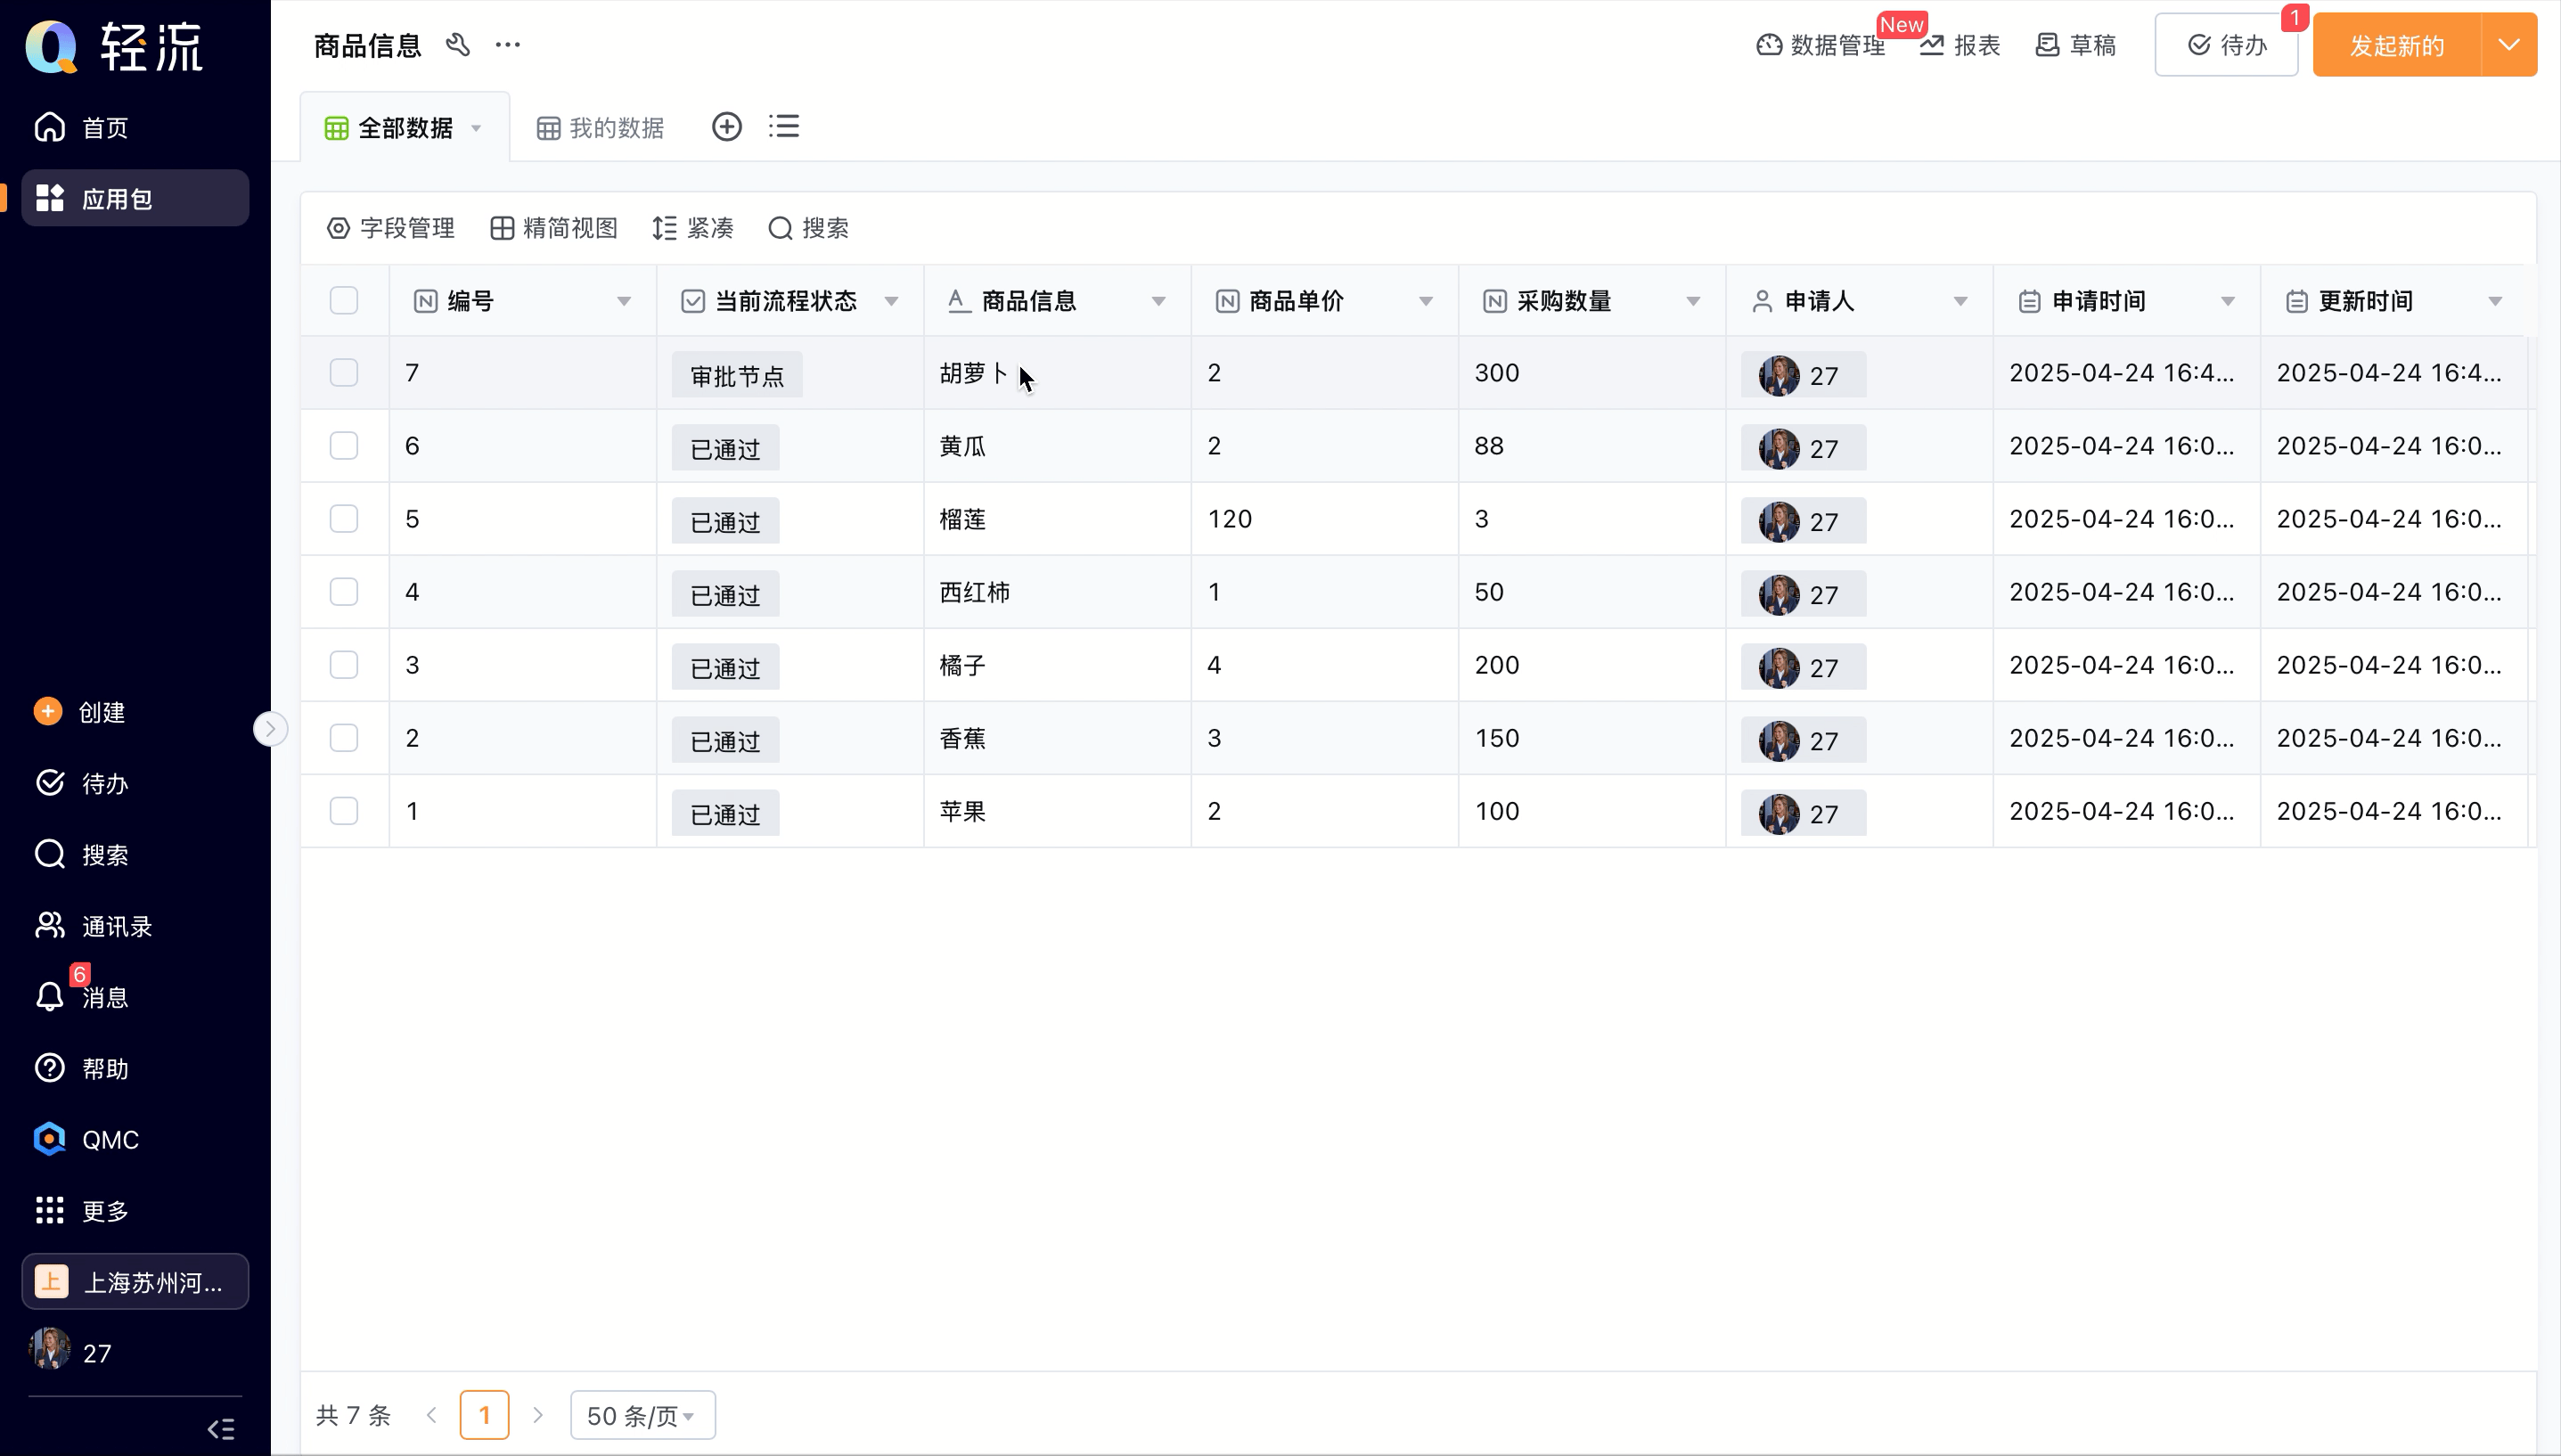Go to next page arrow
Viewport: 2561px width, 1456px height.
coord(538,1415)
